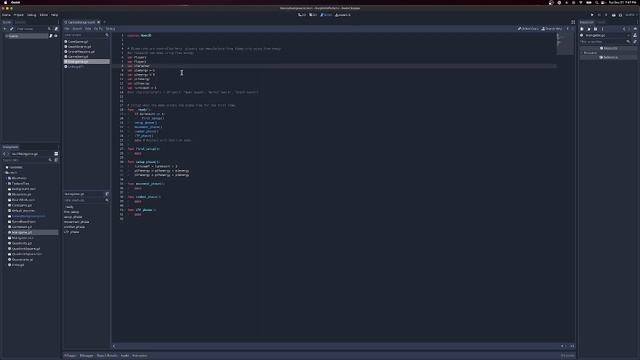
Task: Open the Debugger bottom panel
Action: (86, 356)
